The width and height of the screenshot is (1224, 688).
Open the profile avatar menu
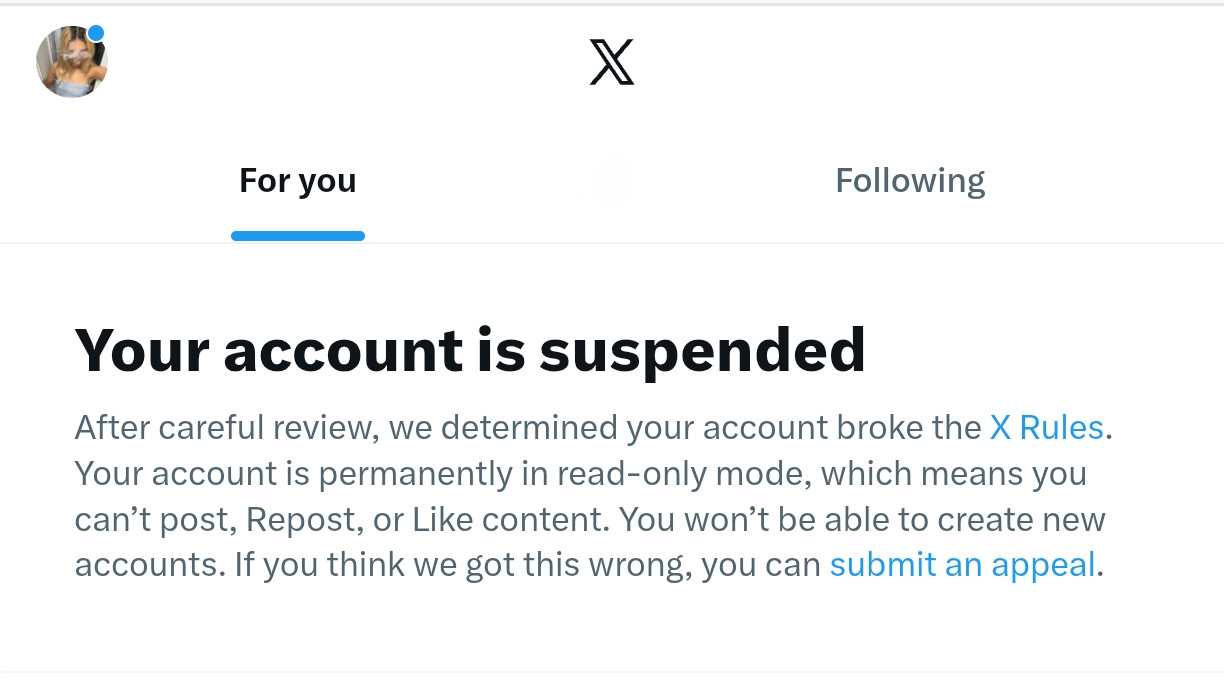(70, 63)
